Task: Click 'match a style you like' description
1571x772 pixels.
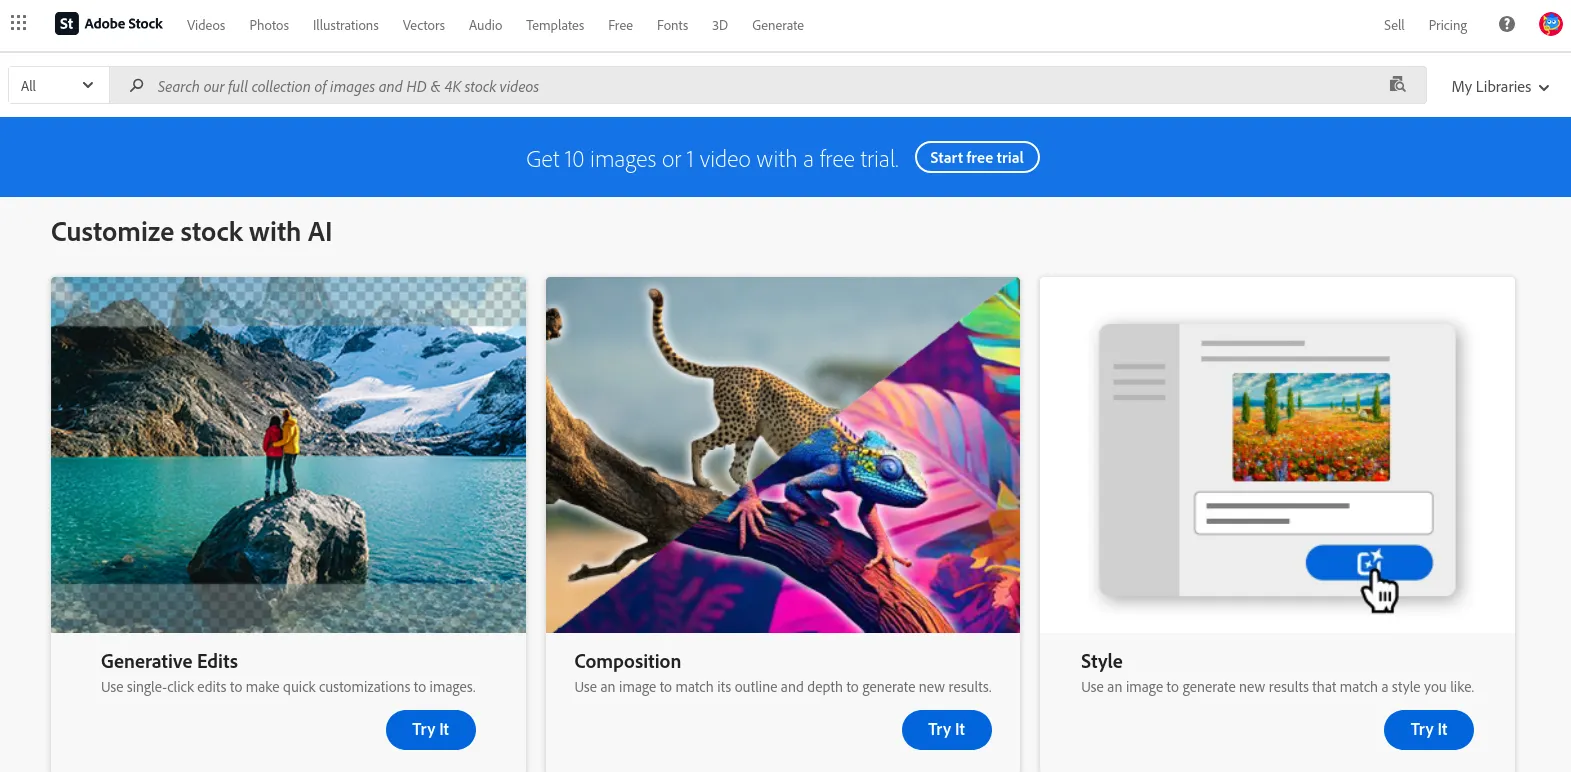Action: 1277,687
